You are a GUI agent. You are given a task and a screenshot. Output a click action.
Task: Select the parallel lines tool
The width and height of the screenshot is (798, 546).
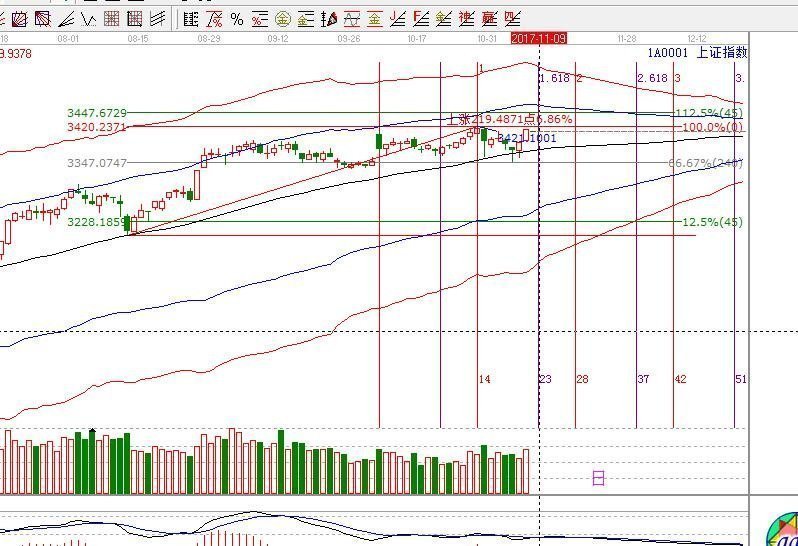click(158, 20)
